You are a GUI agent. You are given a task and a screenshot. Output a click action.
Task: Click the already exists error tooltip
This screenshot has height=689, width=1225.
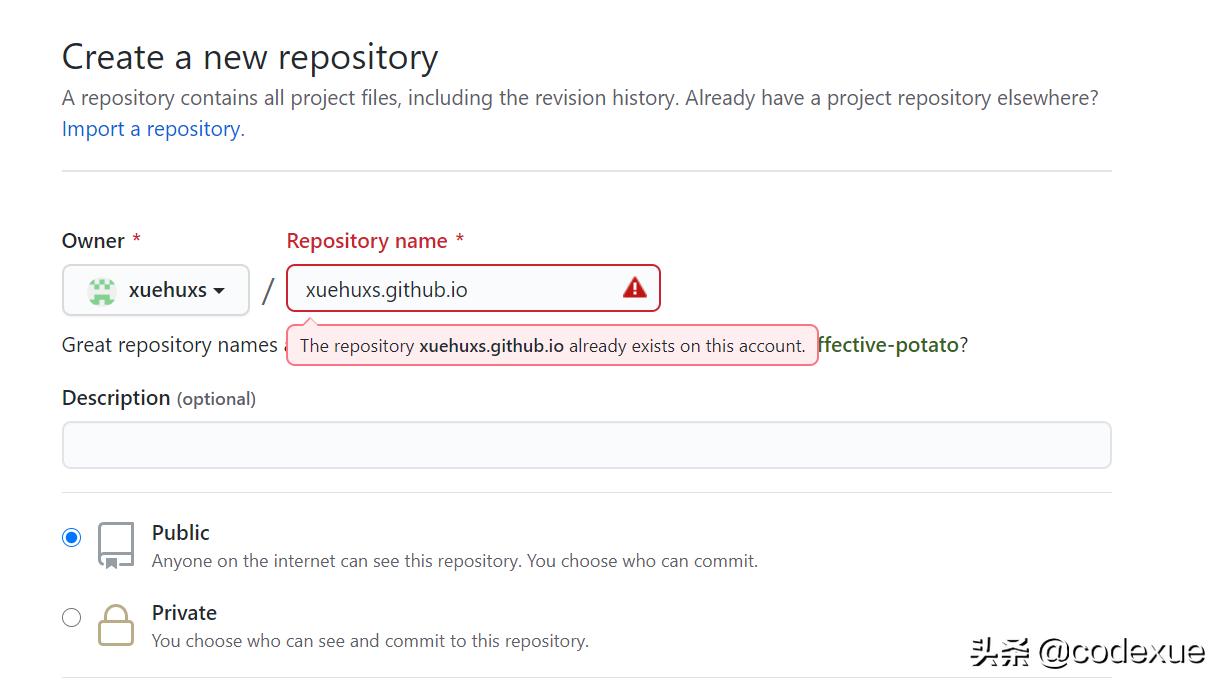[552, 346]
